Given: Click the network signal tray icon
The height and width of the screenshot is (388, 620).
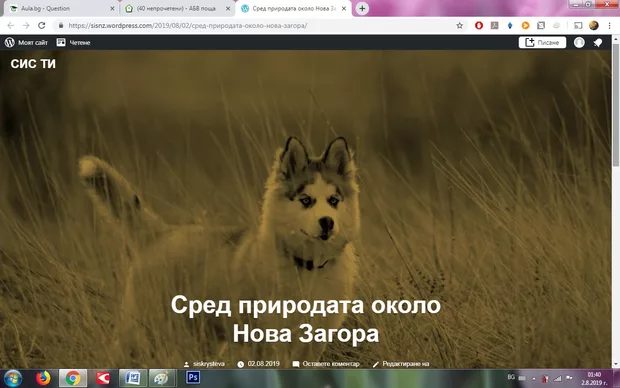Looking at the screenshot, I should pyautogui.click(x=557, y=379).
